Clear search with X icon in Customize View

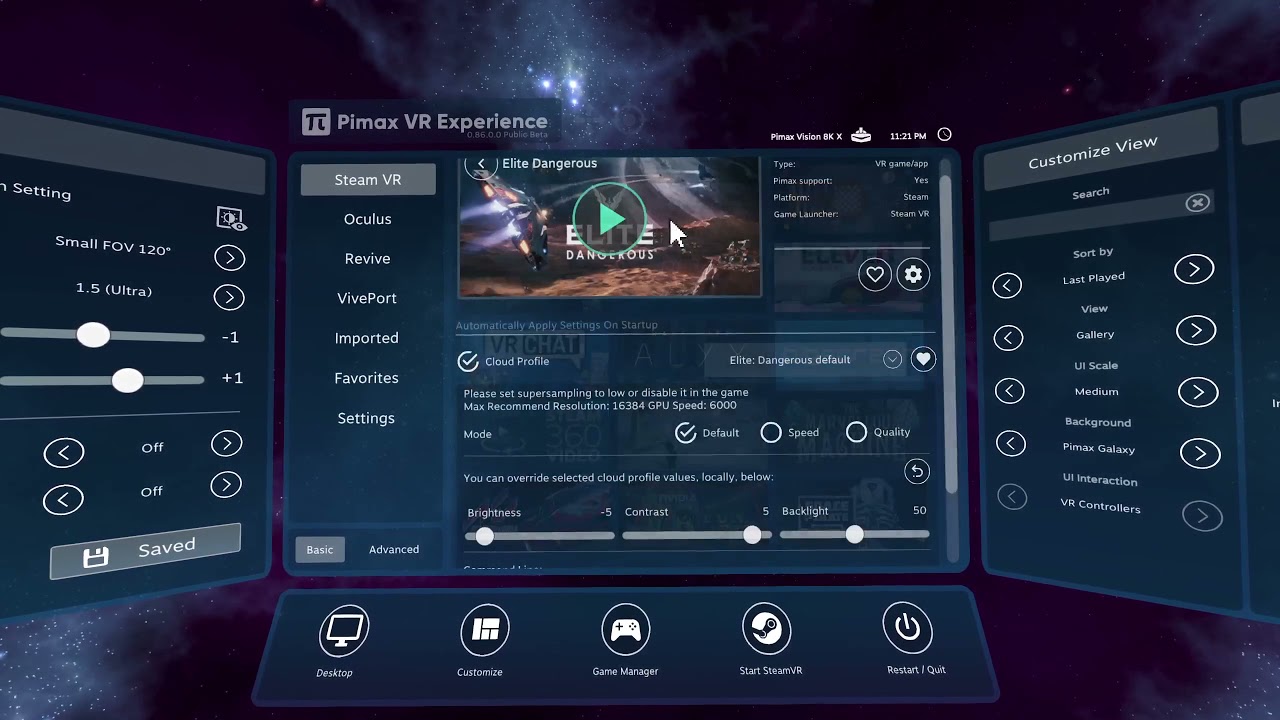click(1197, 203)
